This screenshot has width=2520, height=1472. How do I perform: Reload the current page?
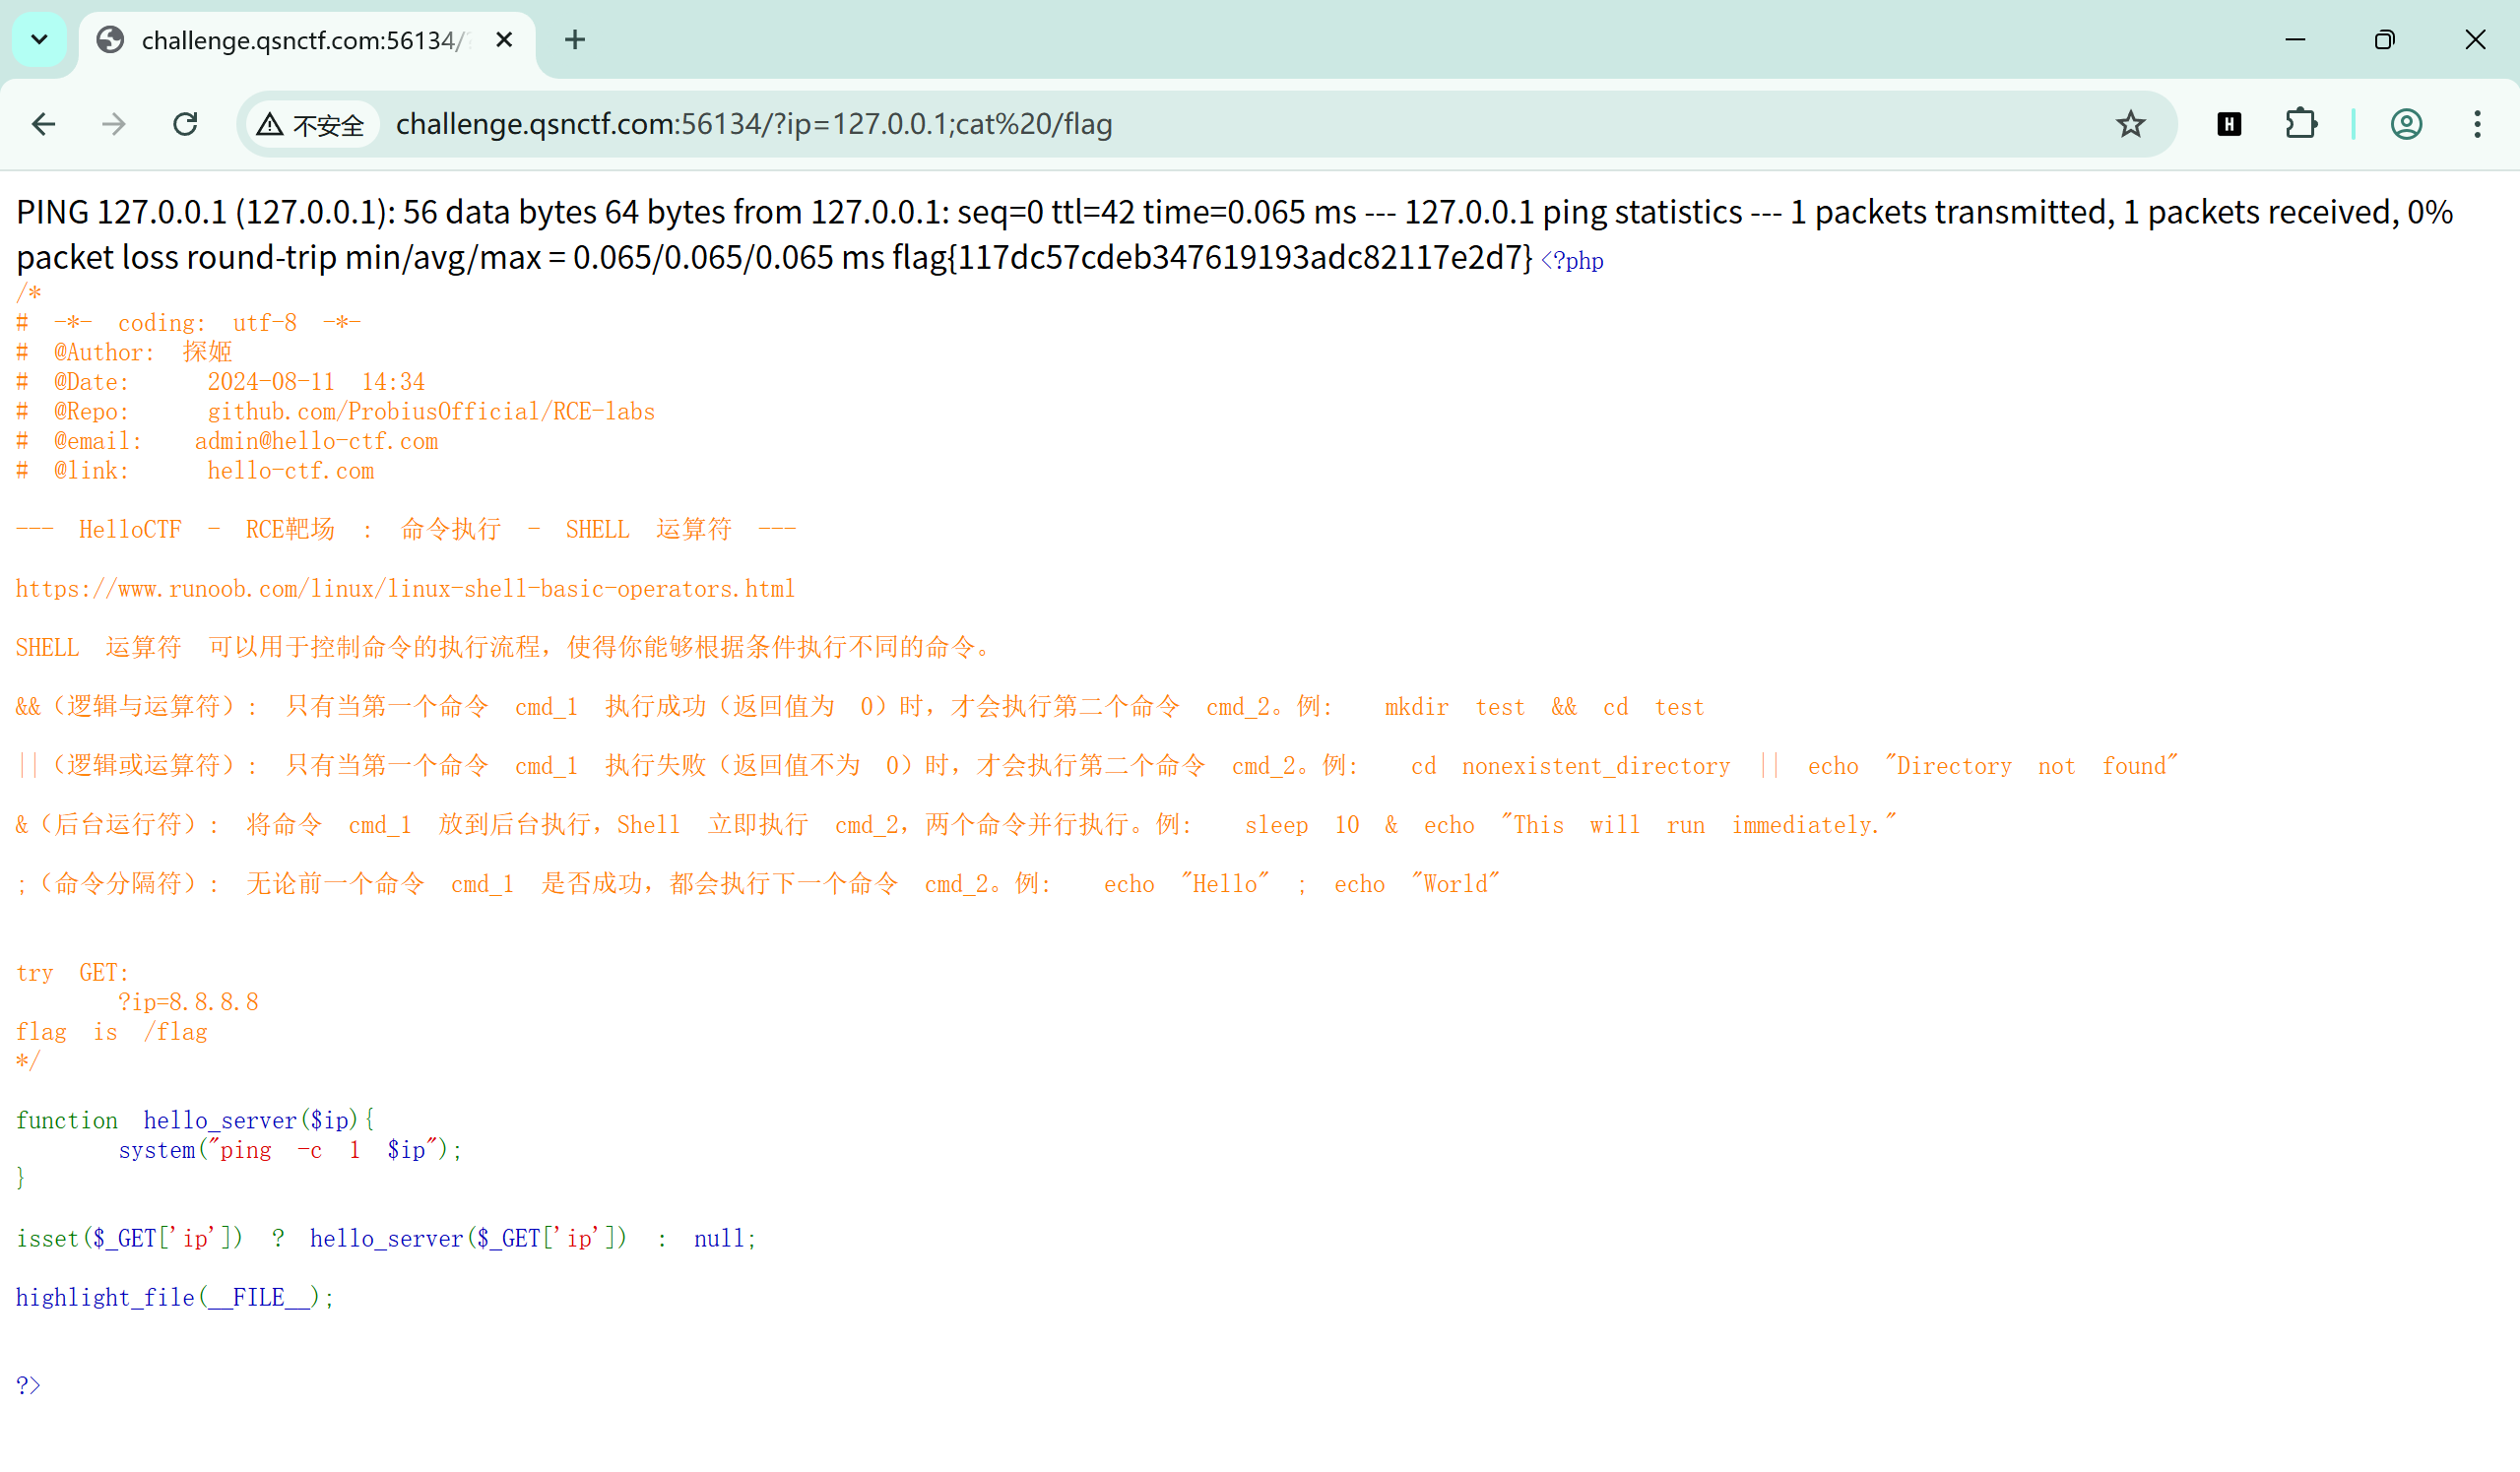[185, 124]
